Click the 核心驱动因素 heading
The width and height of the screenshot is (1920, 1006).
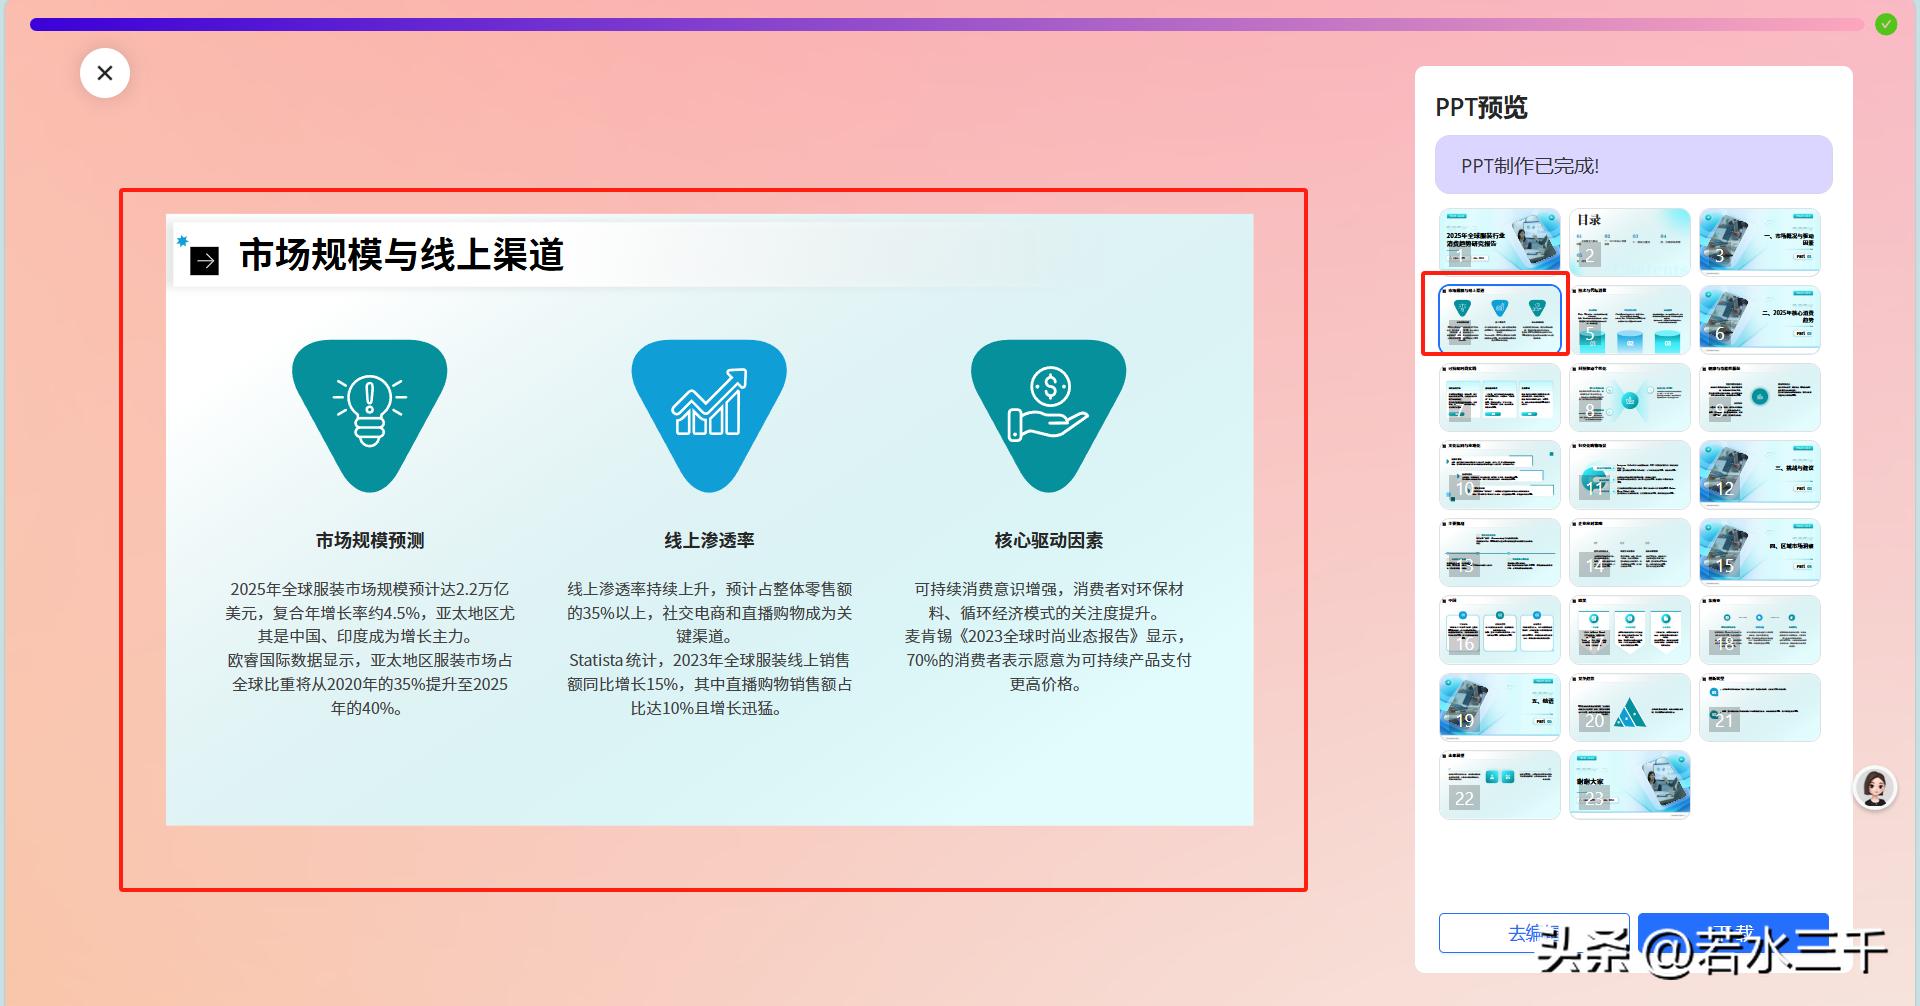[x=1049, y=540]
